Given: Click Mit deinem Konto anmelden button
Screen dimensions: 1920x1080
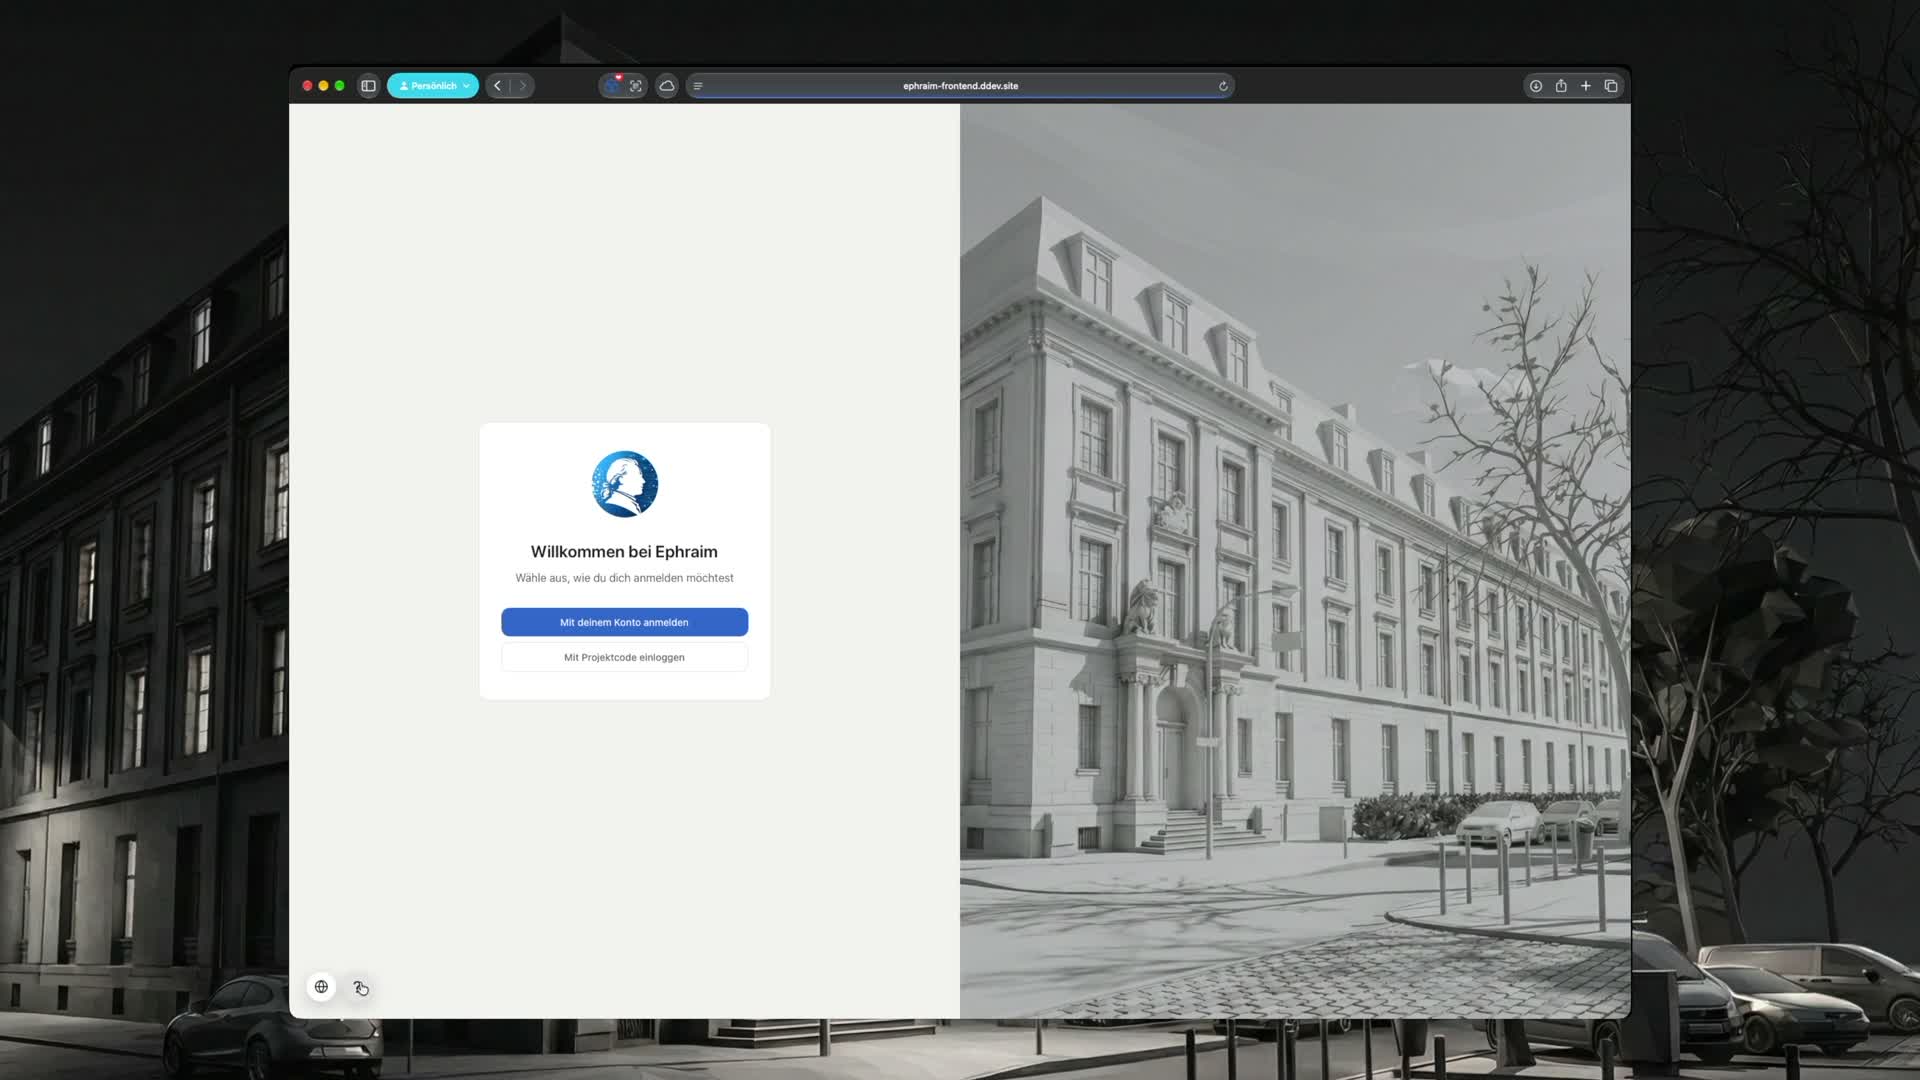Looking at the screenshot, I should pyautogui.click(x=624, y=622).
